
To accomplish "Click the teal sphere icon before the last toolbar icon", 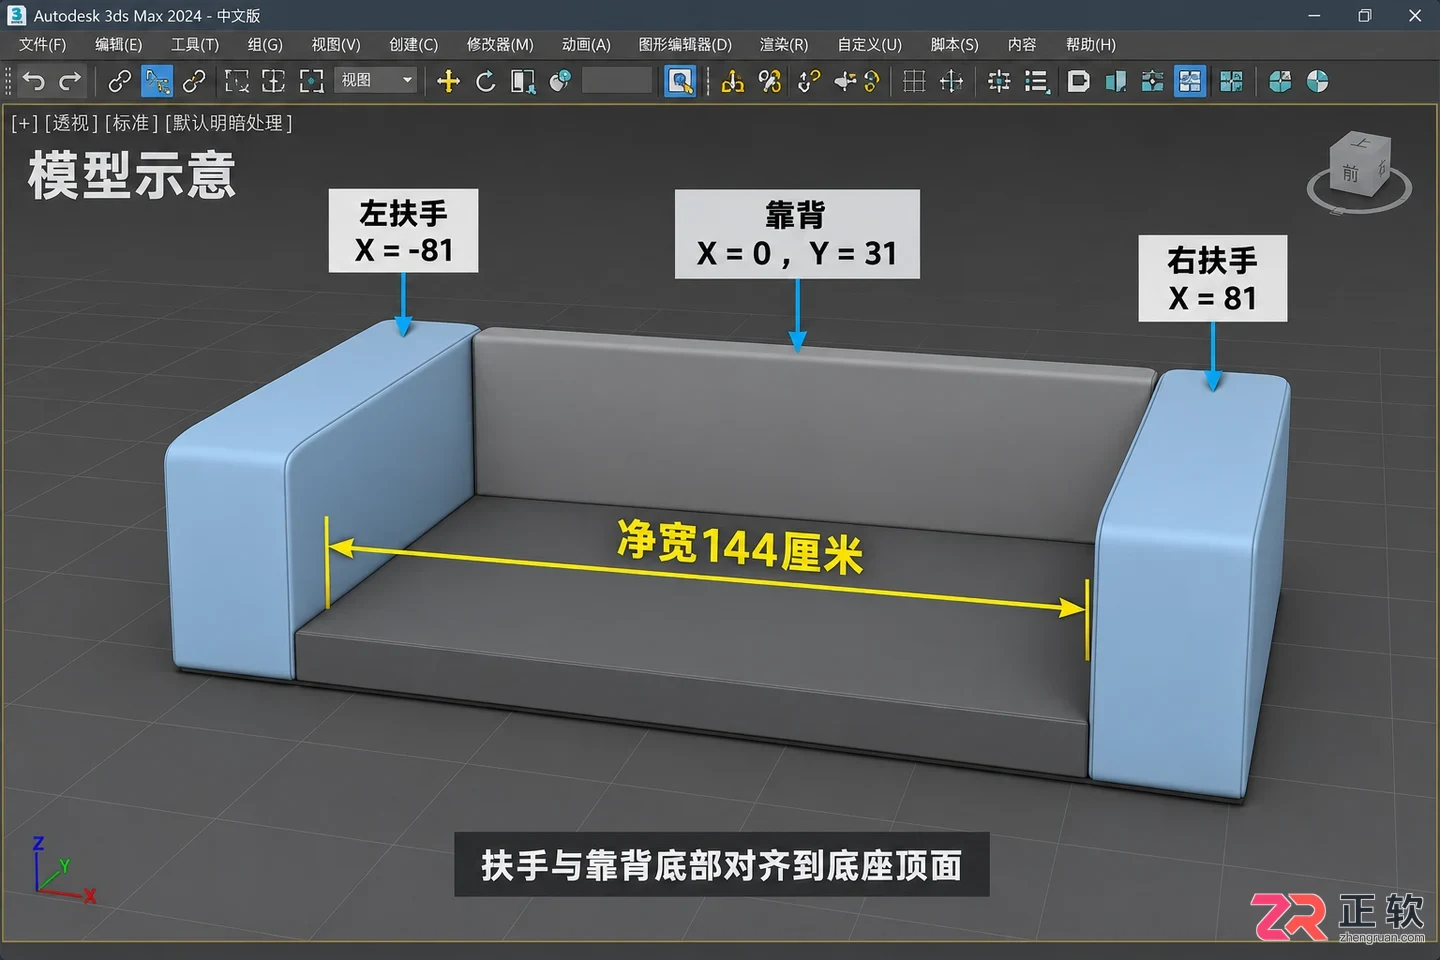I will (x=1280, y=81).
